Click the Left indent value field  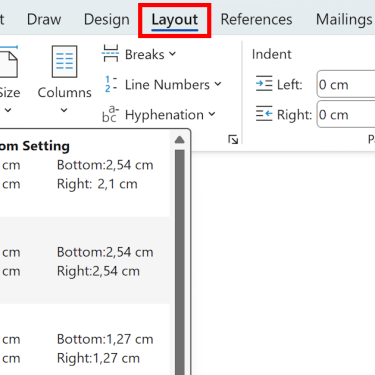click(346, 84)
